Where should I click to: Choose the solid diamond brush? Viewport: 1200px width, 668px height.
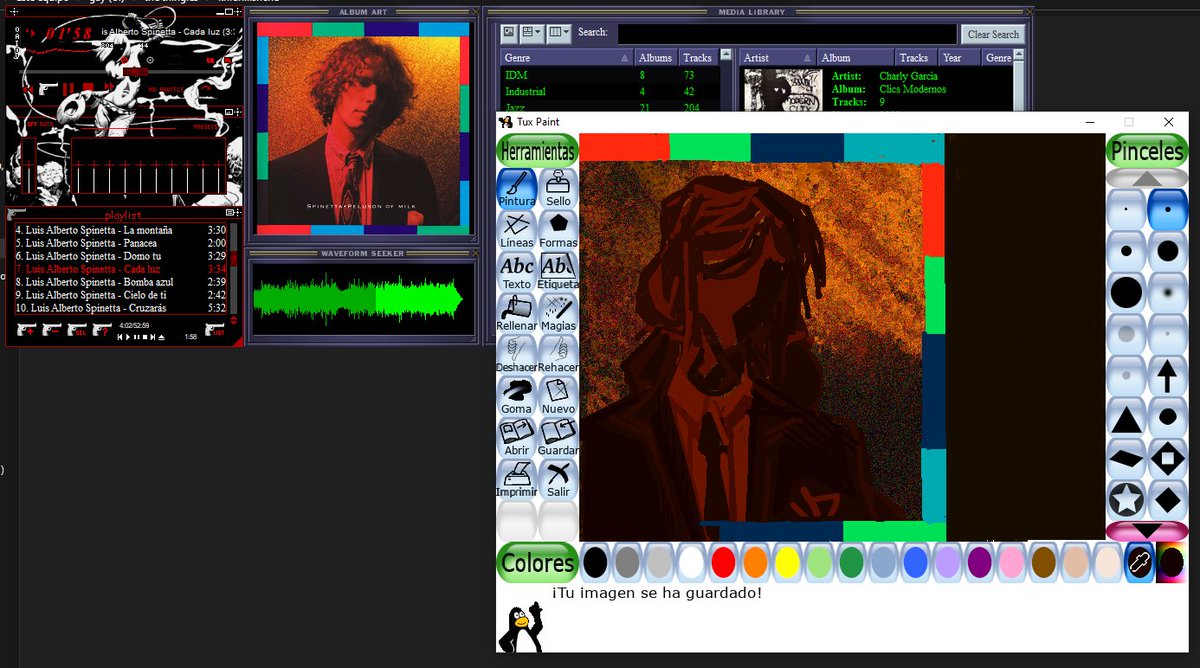click(x=1167, y=499)
